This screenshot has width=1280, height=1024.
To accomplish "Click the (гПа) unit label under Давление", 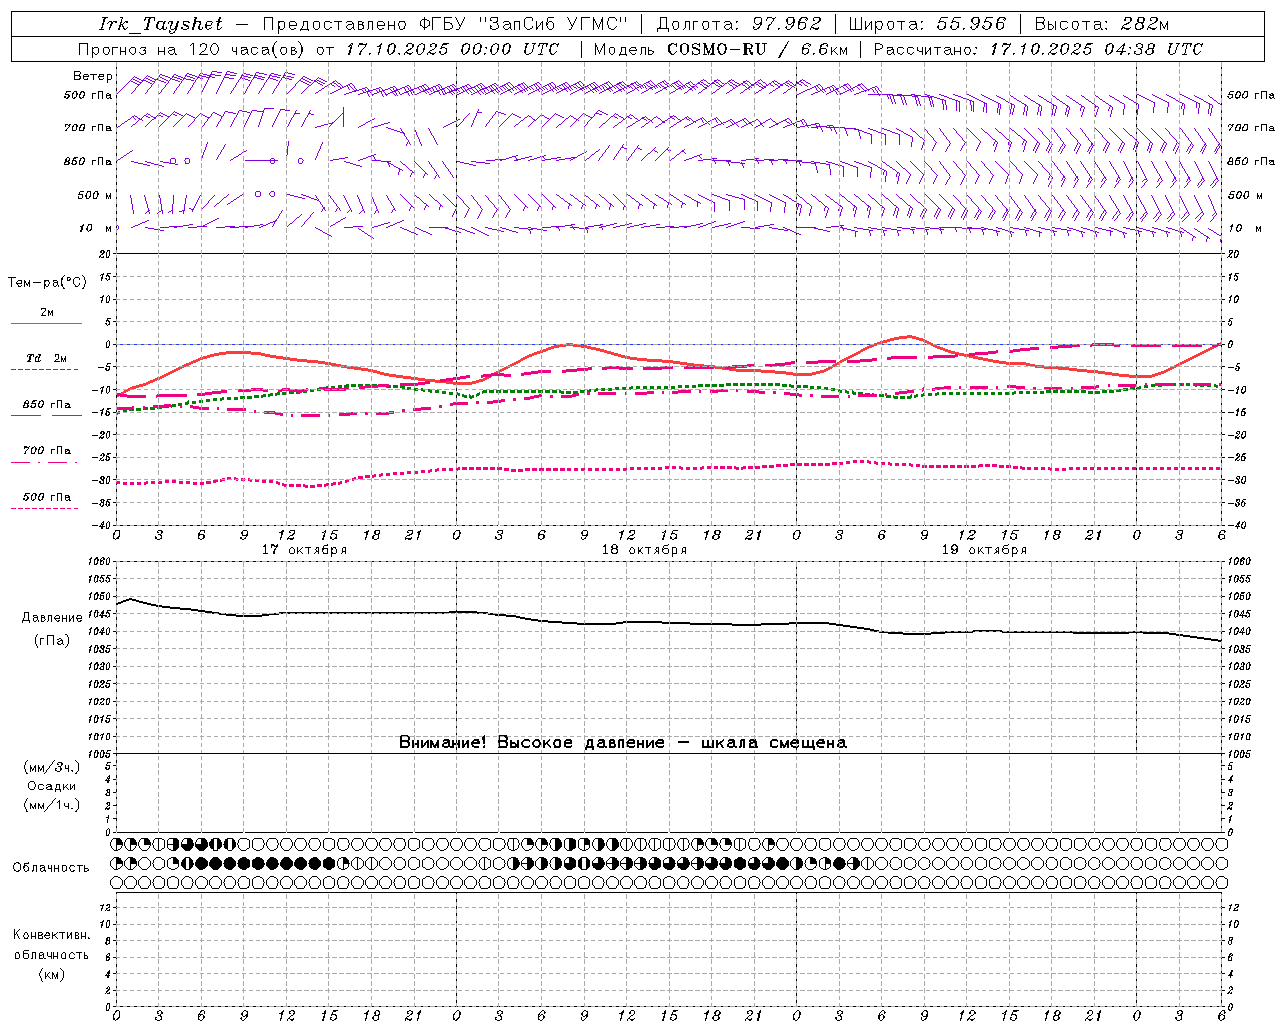I will [x=52, y=641].
